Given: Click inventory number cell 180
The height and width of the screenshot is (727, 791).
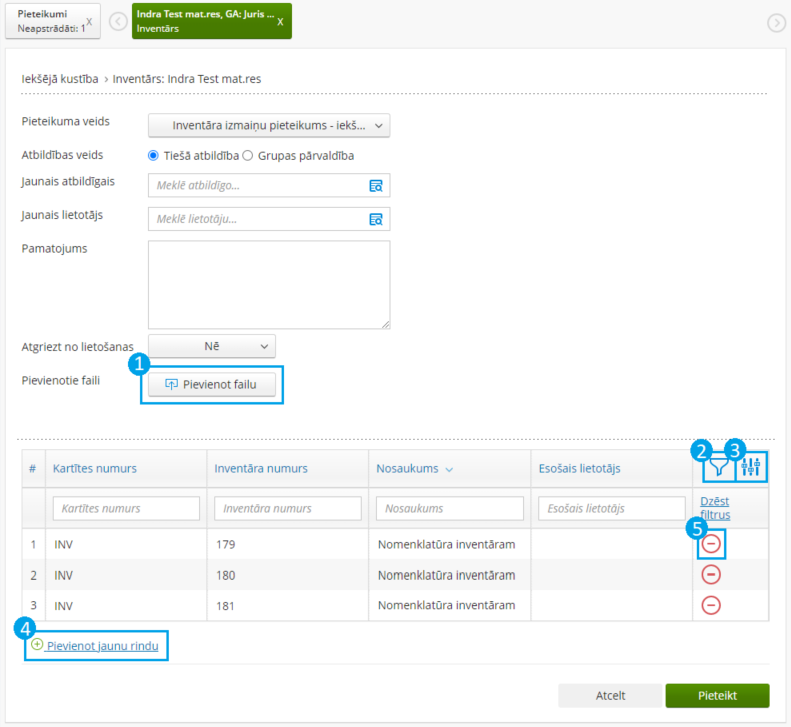Looking at the screenshot, I should coord(225,575).
